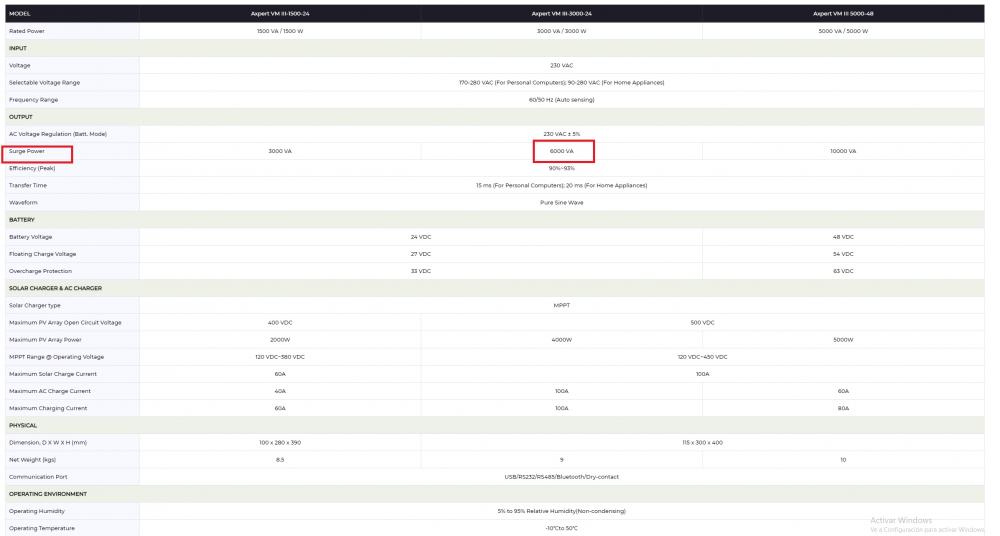Click 'USB/RS232/RS485/Bluetooth/Dry-contact' value
The width and height of the screenshot is (1000, 536).
point(562,477)
